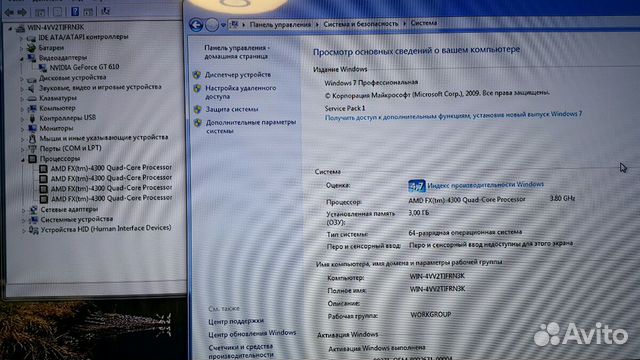Screen dimensions: 640x360
Task: Click Панель управления in address breadcrumb
Action: coord(280,24)
